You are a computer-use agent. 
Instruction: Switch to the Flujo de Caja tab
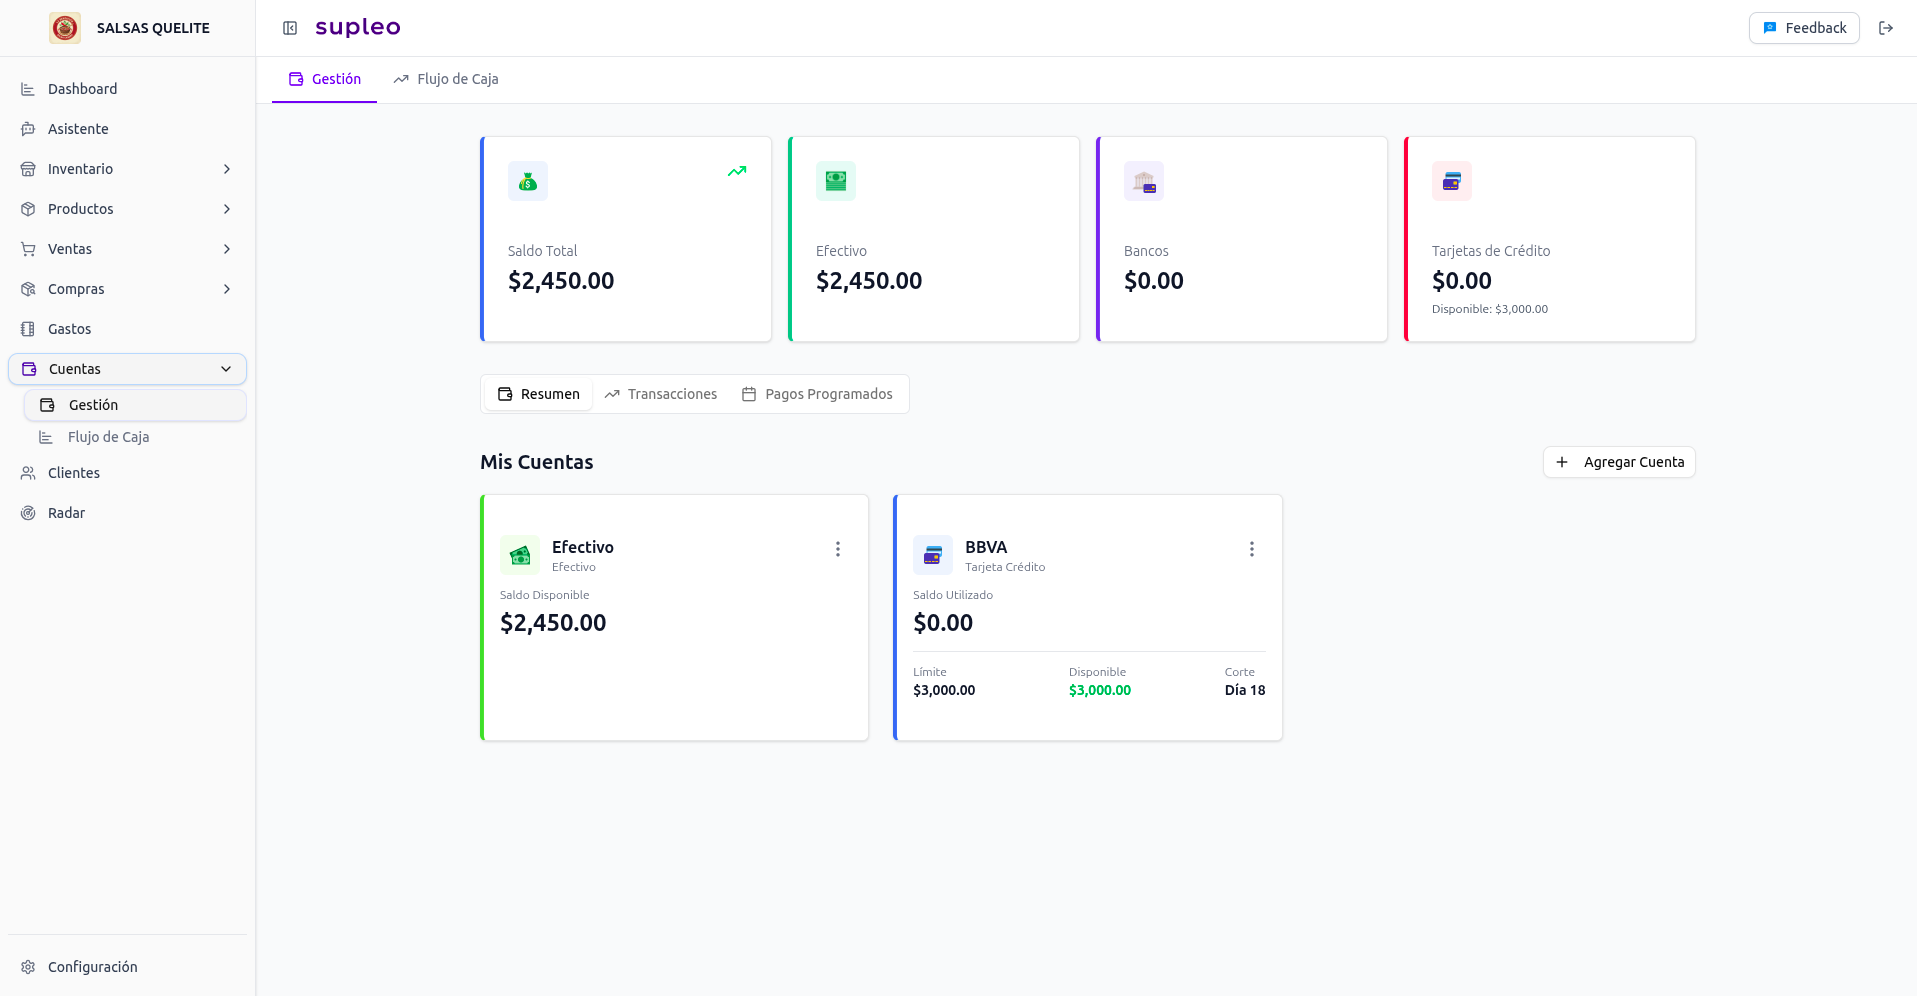pyautogui.click(x=446, y=79)
